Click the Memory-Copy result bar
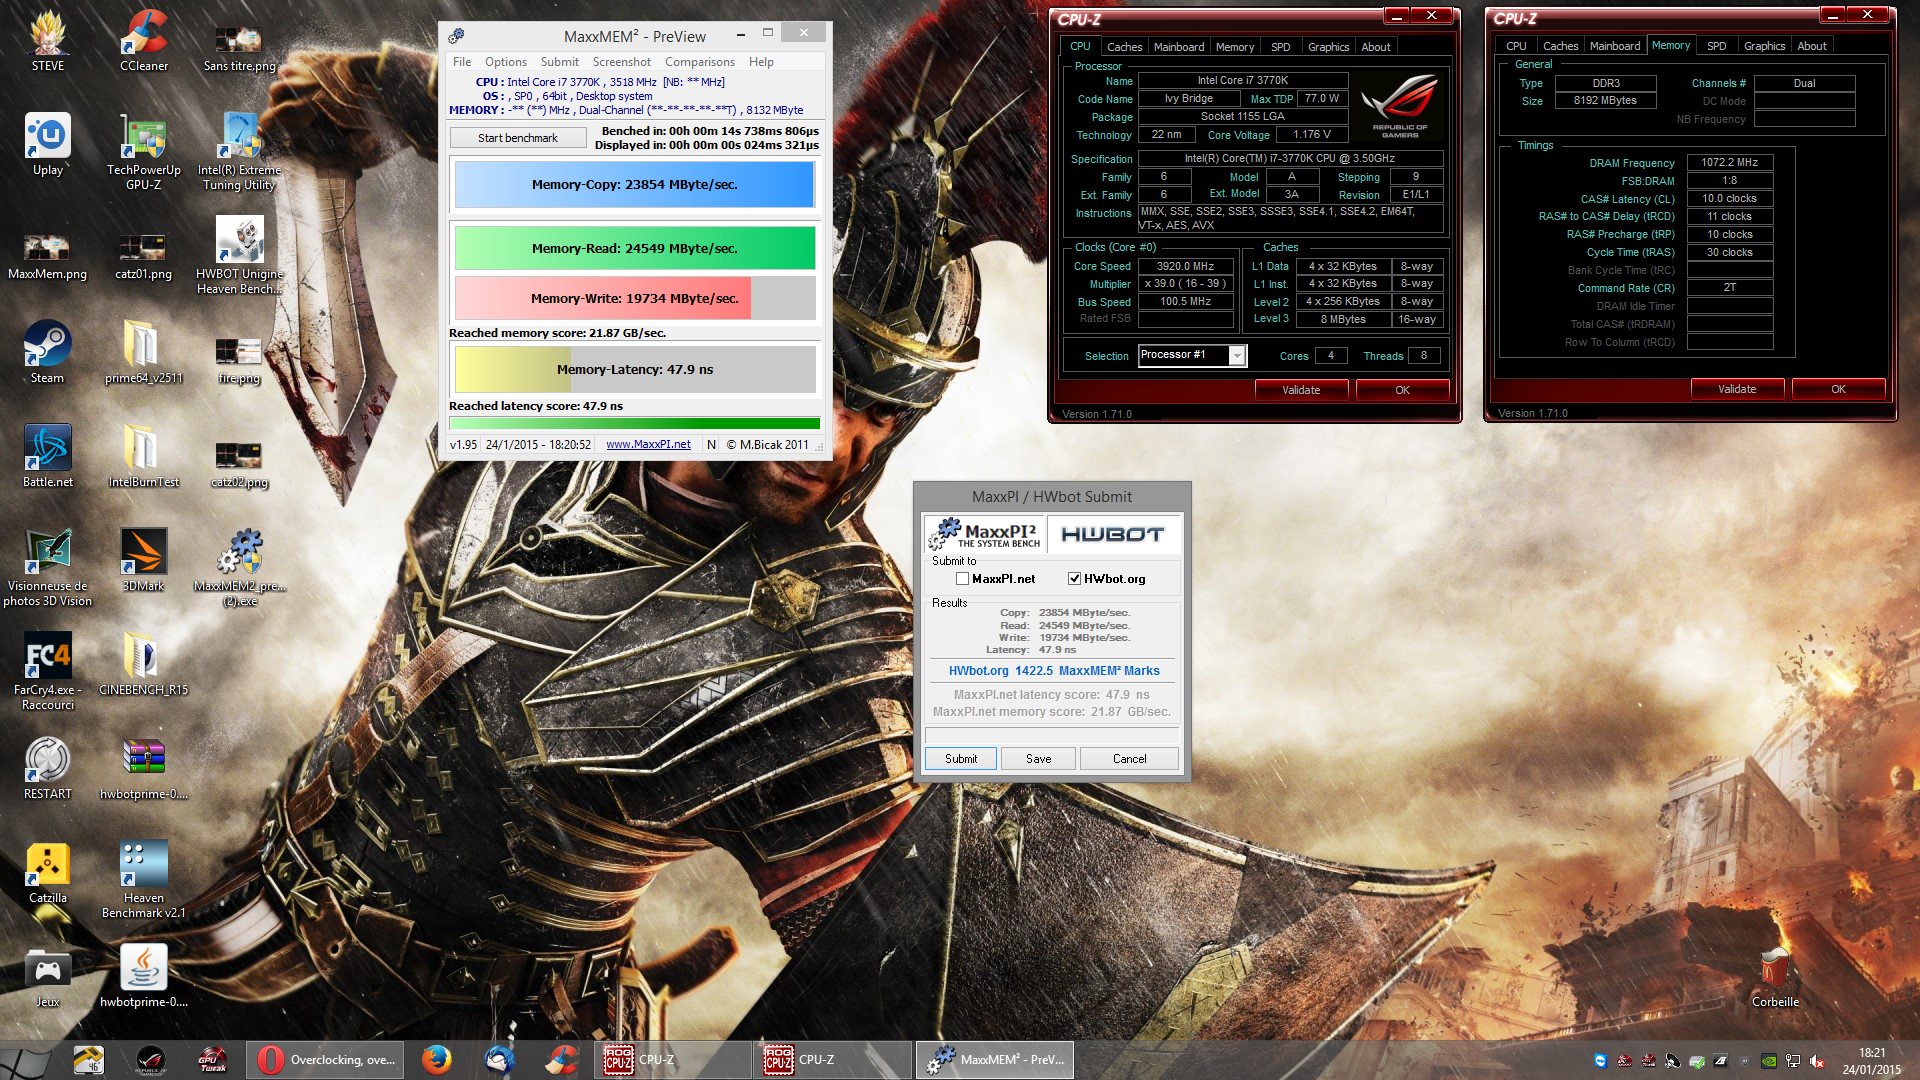Image resolution: width=1920 pixels, height=1080 pixels. coord(634,185)
